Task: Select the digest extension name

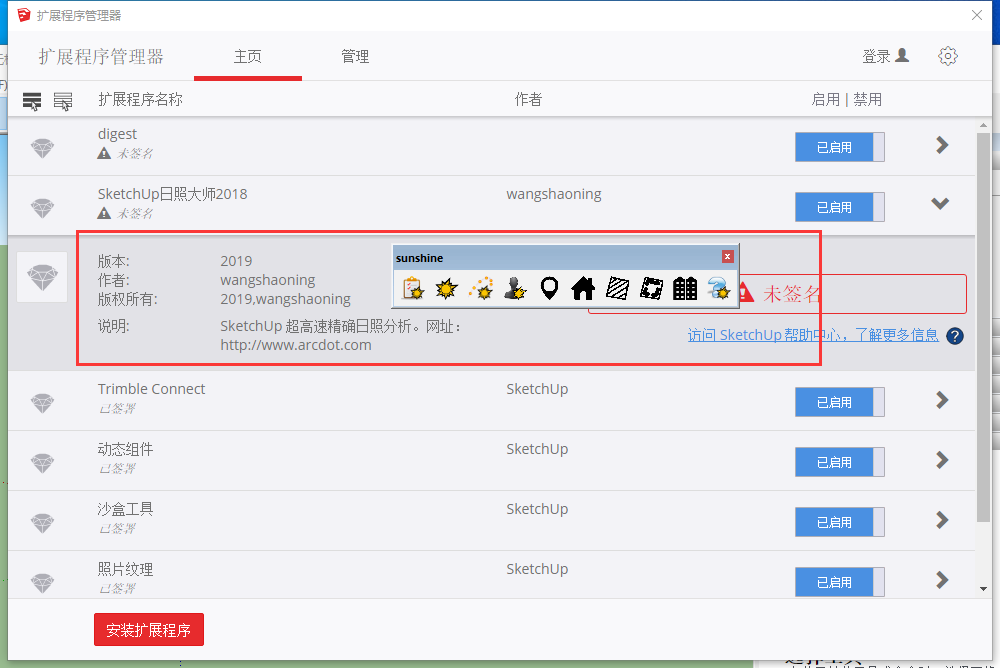Action: click(117, 134)
